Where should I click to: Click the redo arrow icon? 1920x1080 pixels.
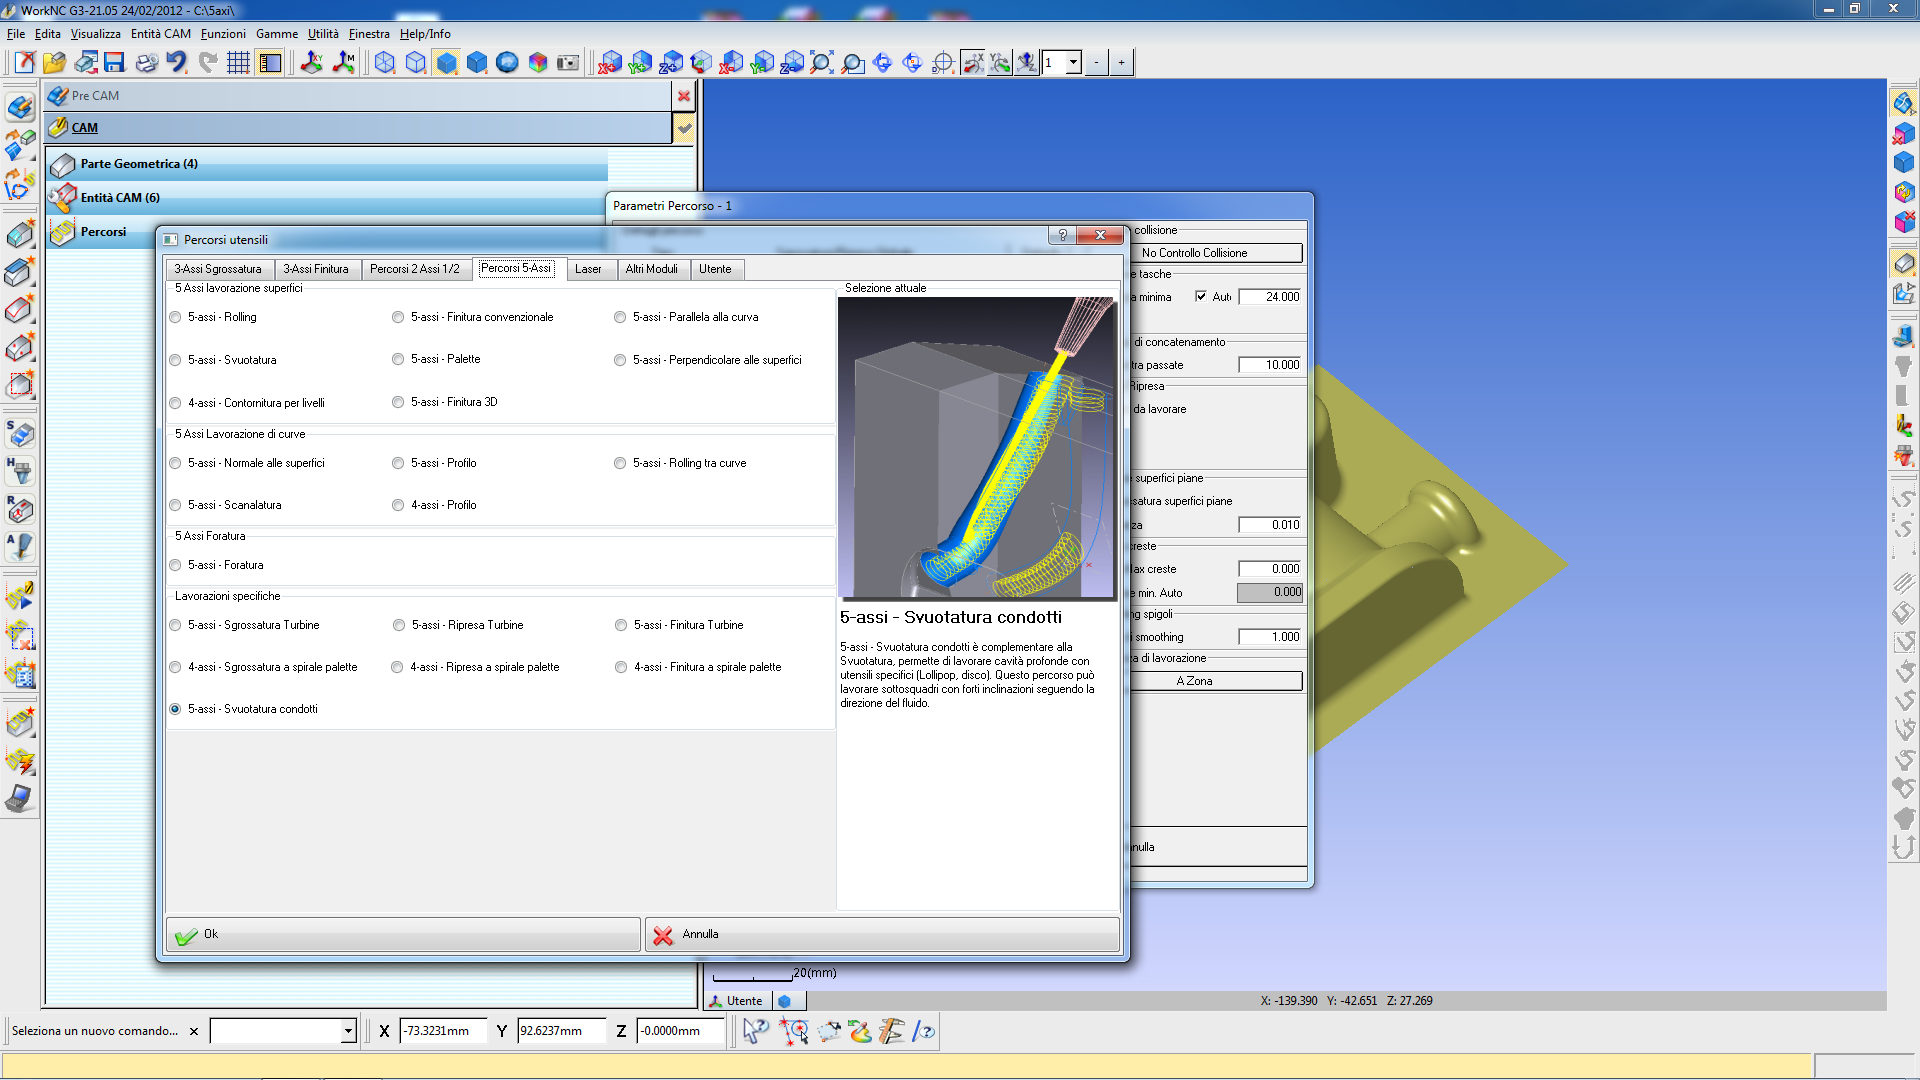pos(207,63)
